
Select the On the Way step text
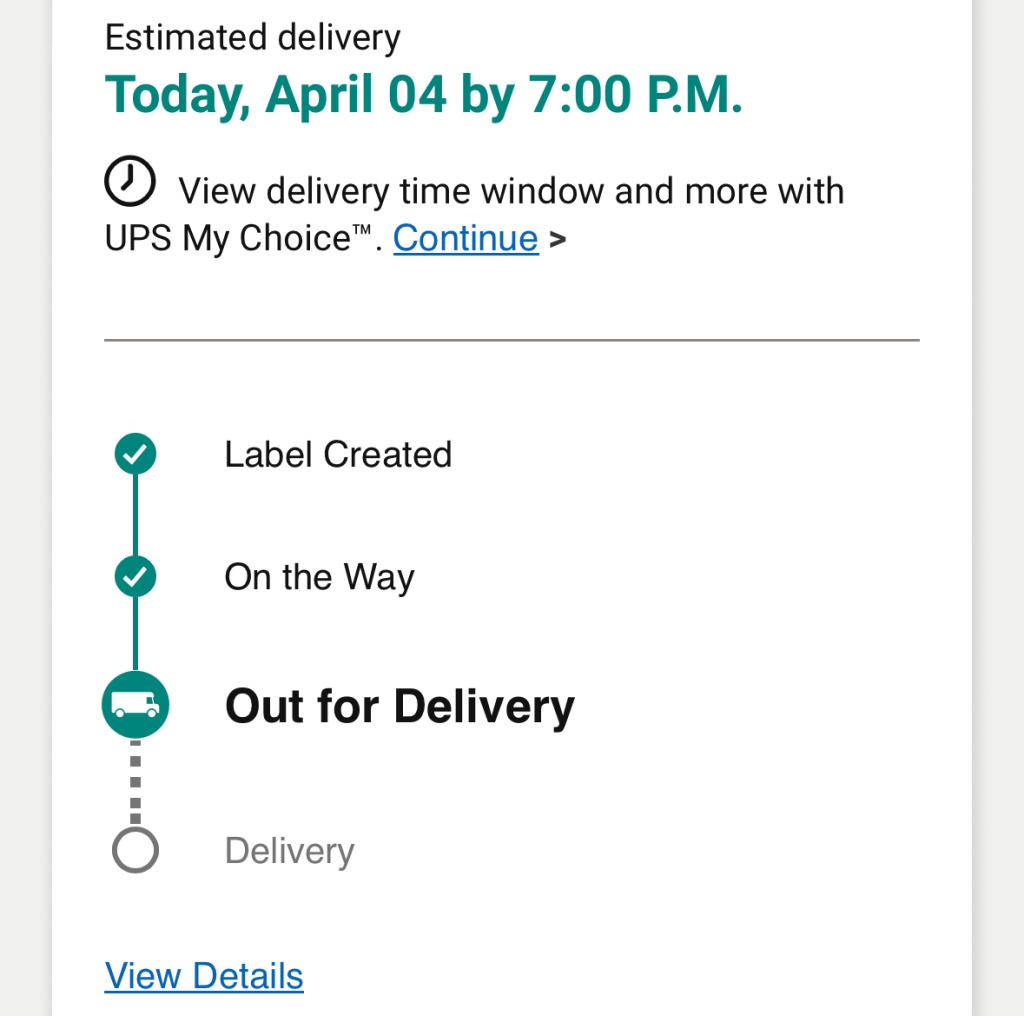[x=319, y=577]
